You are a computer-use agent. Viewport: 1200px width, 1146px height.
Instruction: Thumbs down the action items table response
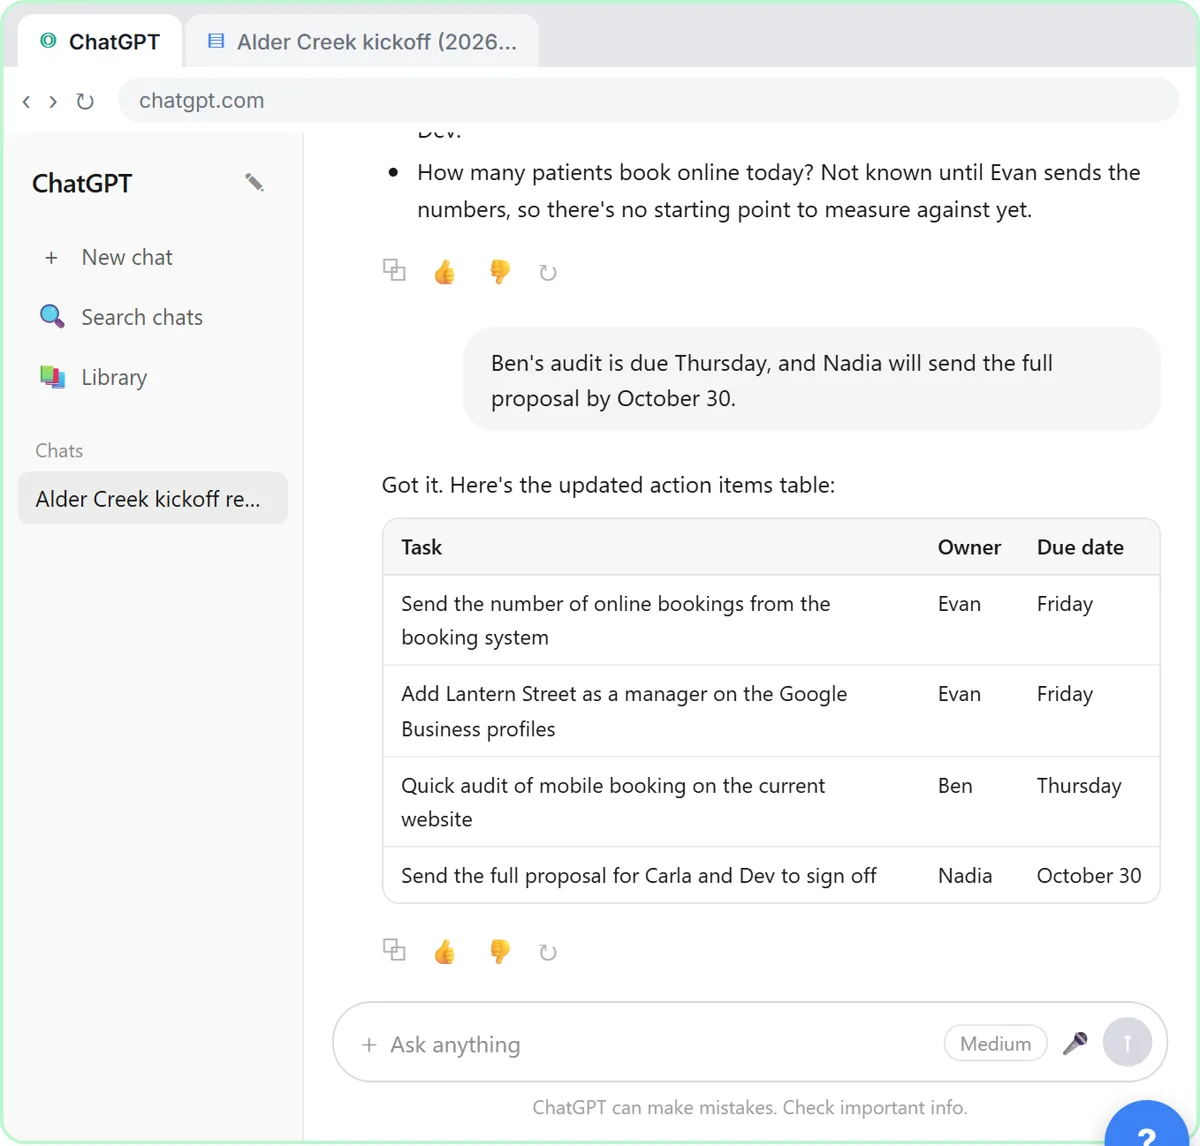[499, 951]
